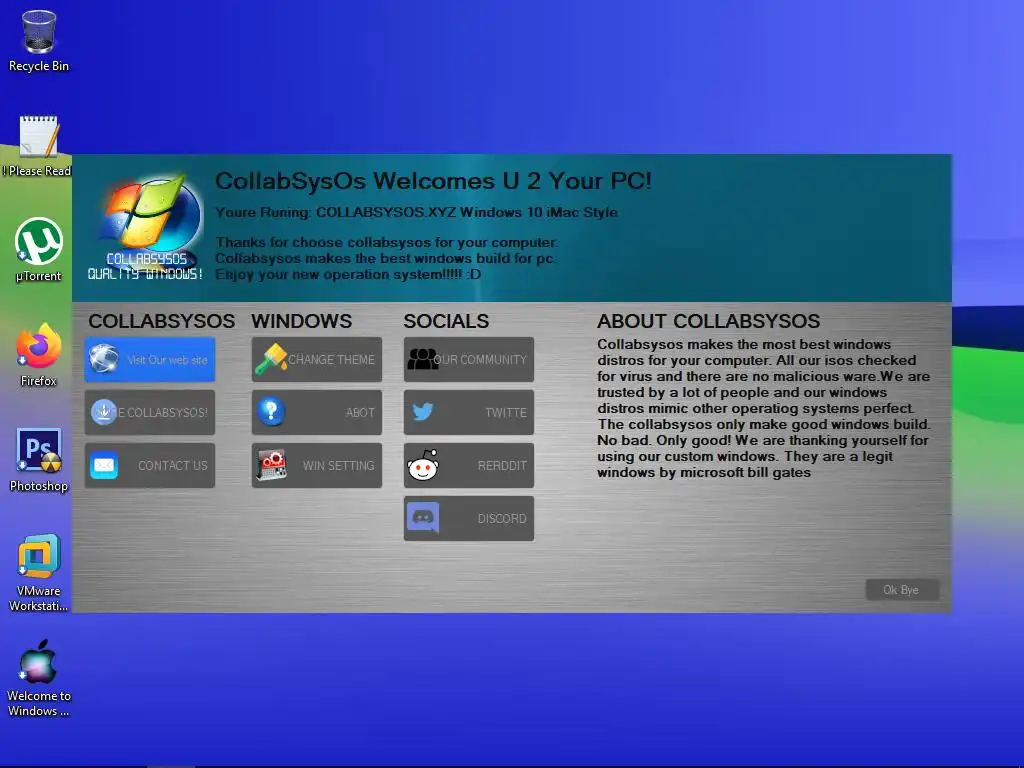This screenshot has width=1024, height=768.
Task: Click the download icon beside COLLABSYSOS!
Action: coord(104,412)
